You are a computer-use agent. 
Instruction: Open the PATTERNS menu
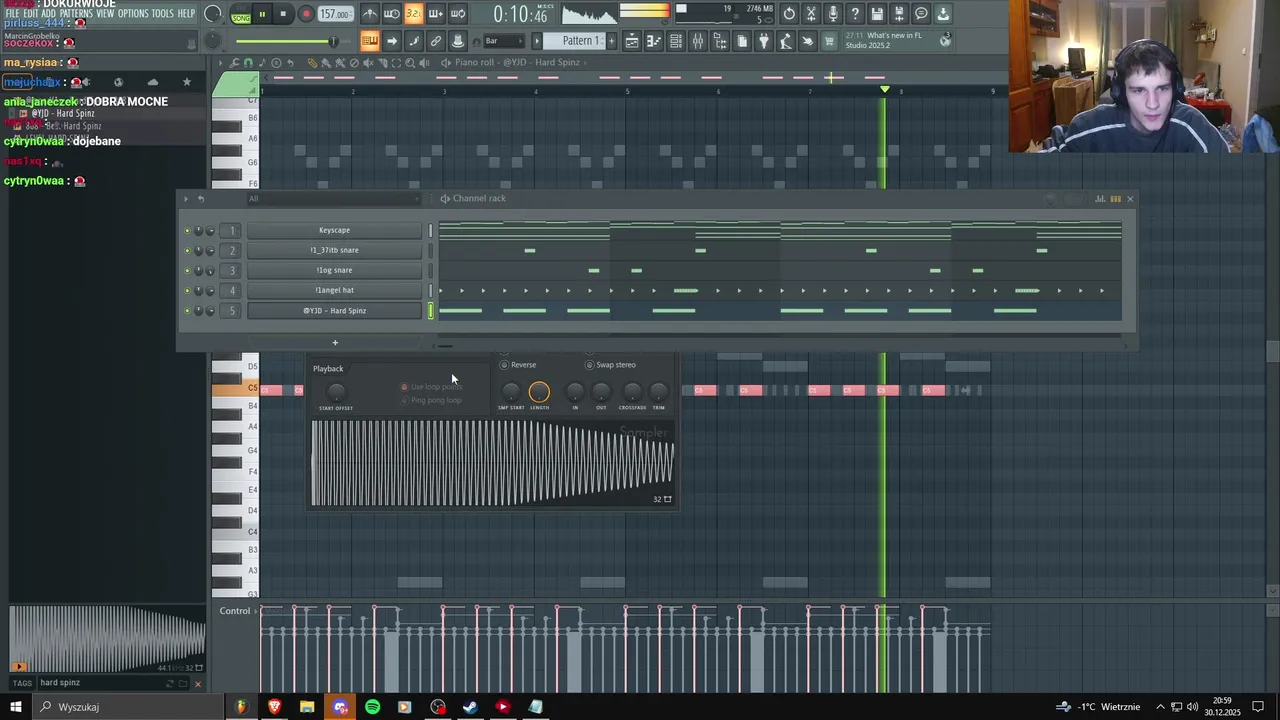(x=76, y=14)
